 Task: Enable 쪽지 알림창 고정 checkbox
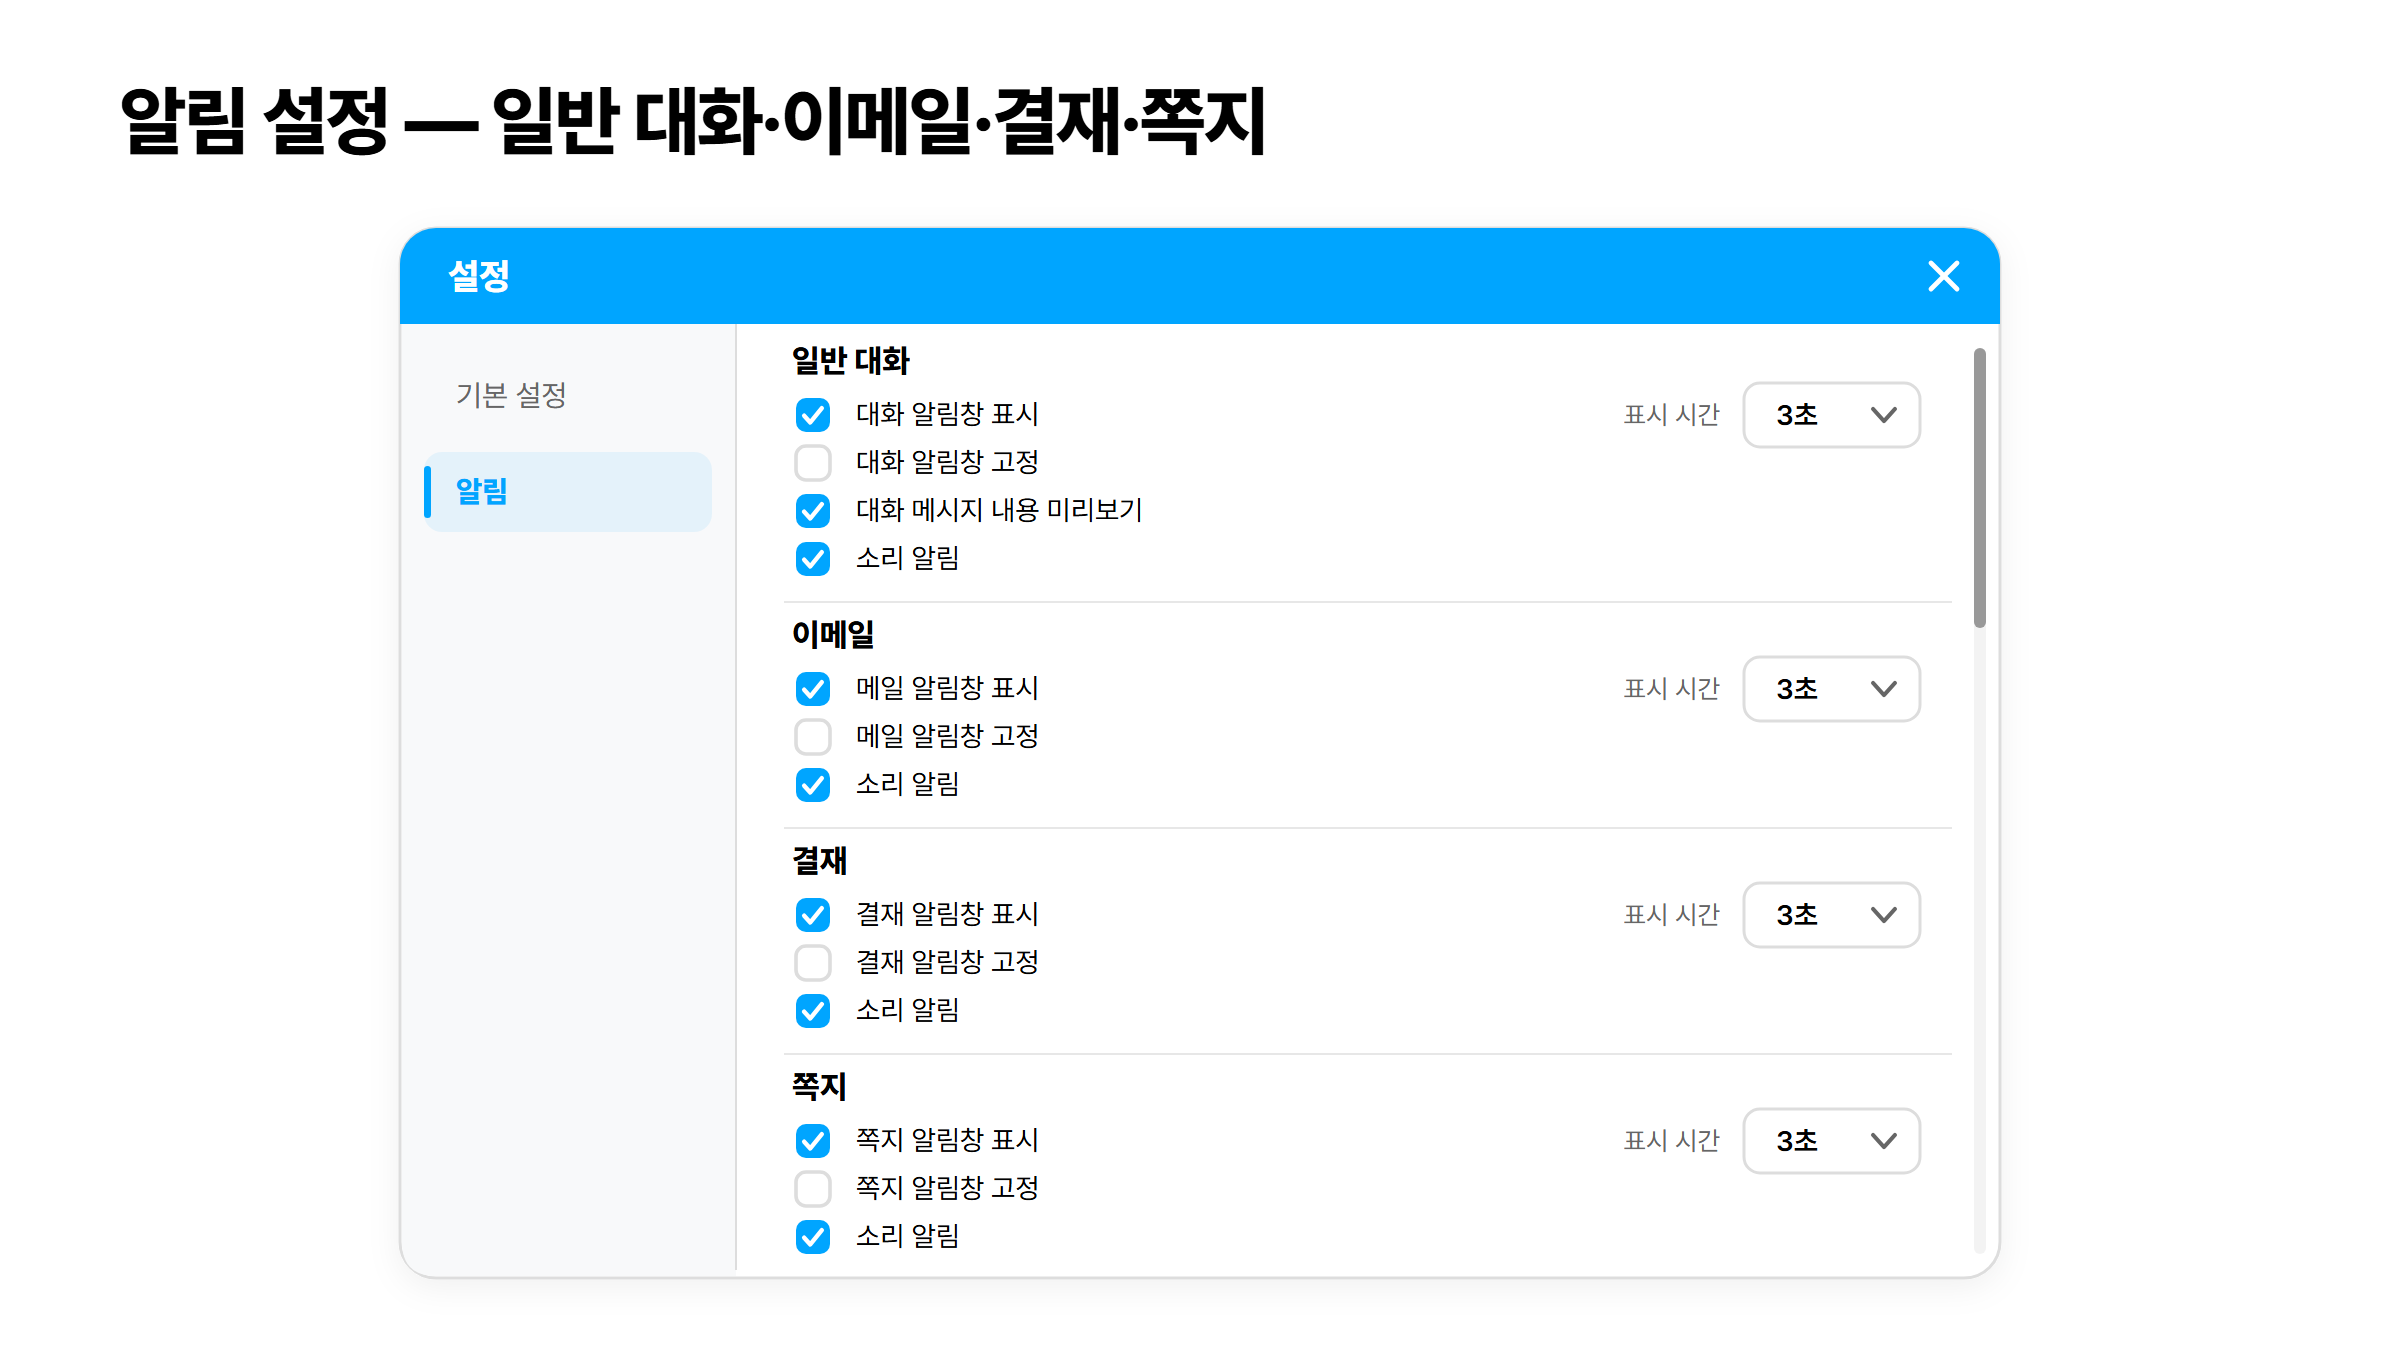coord(813,1188)
